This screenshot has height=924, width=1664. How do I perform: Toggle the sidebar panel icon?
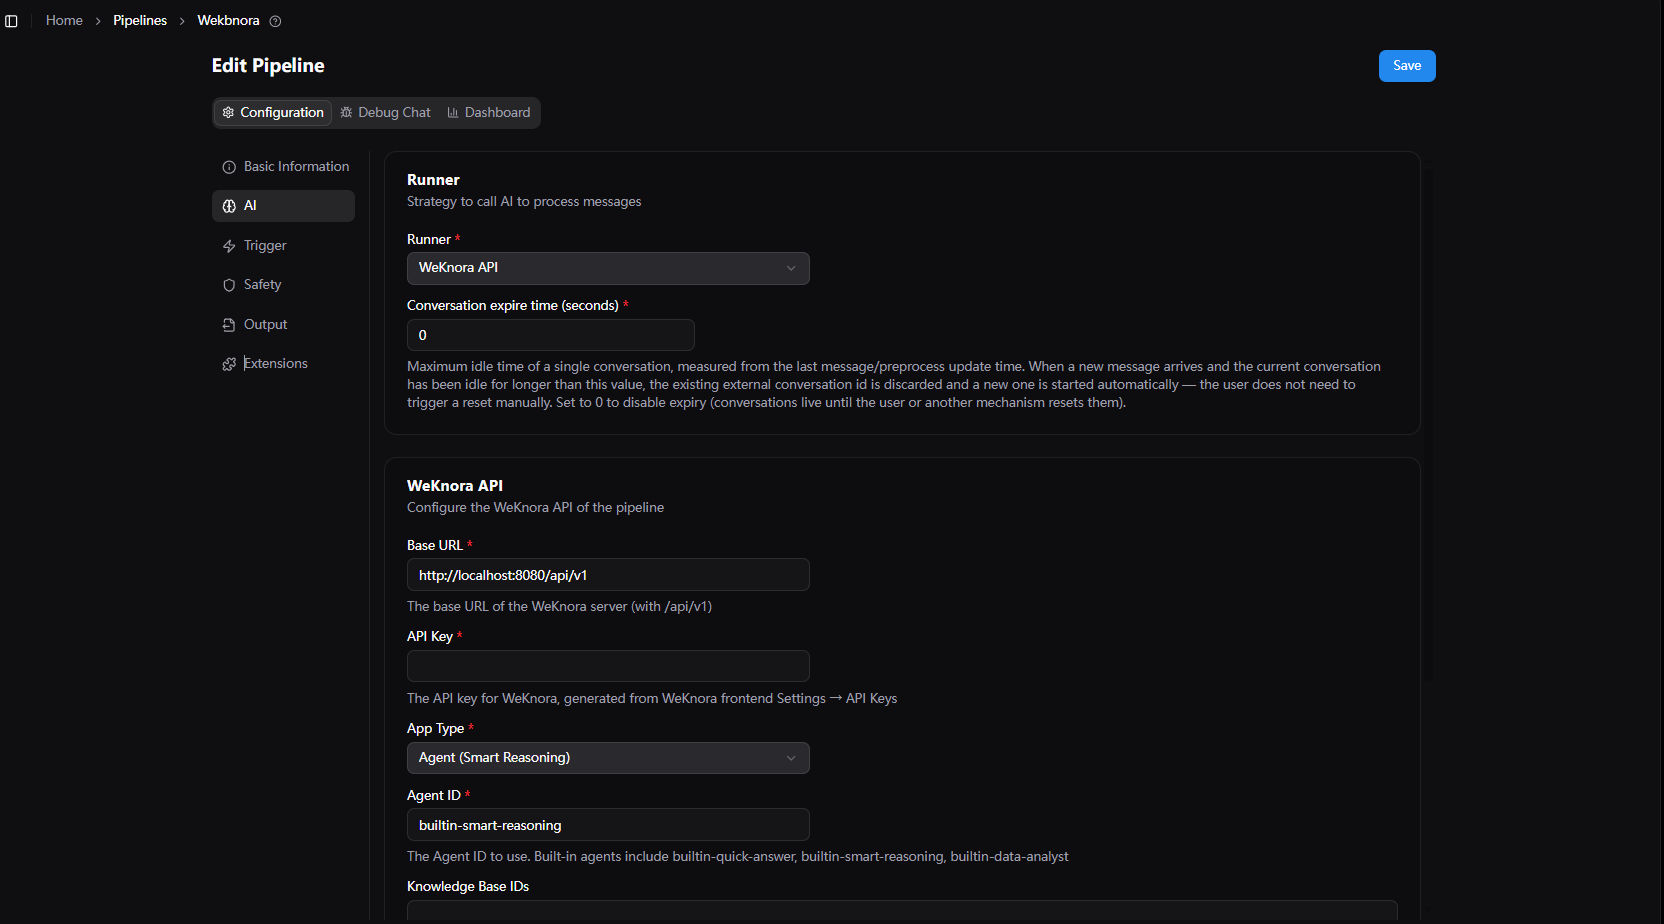pyautogui.click(x=11, y=21)
